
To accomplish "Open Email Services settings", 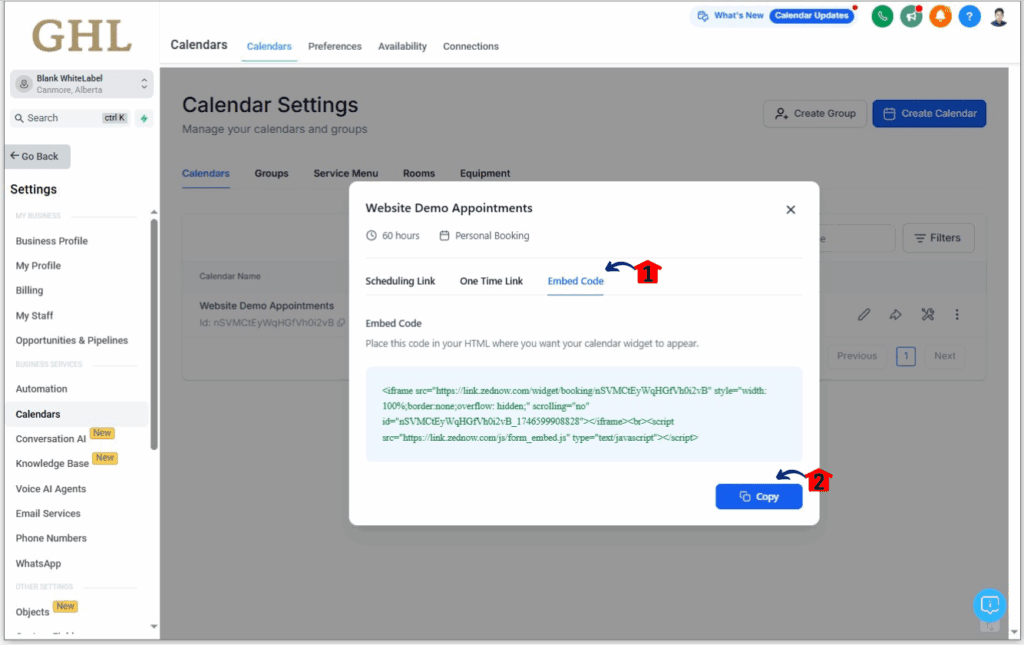I will [x=48, y=514].
